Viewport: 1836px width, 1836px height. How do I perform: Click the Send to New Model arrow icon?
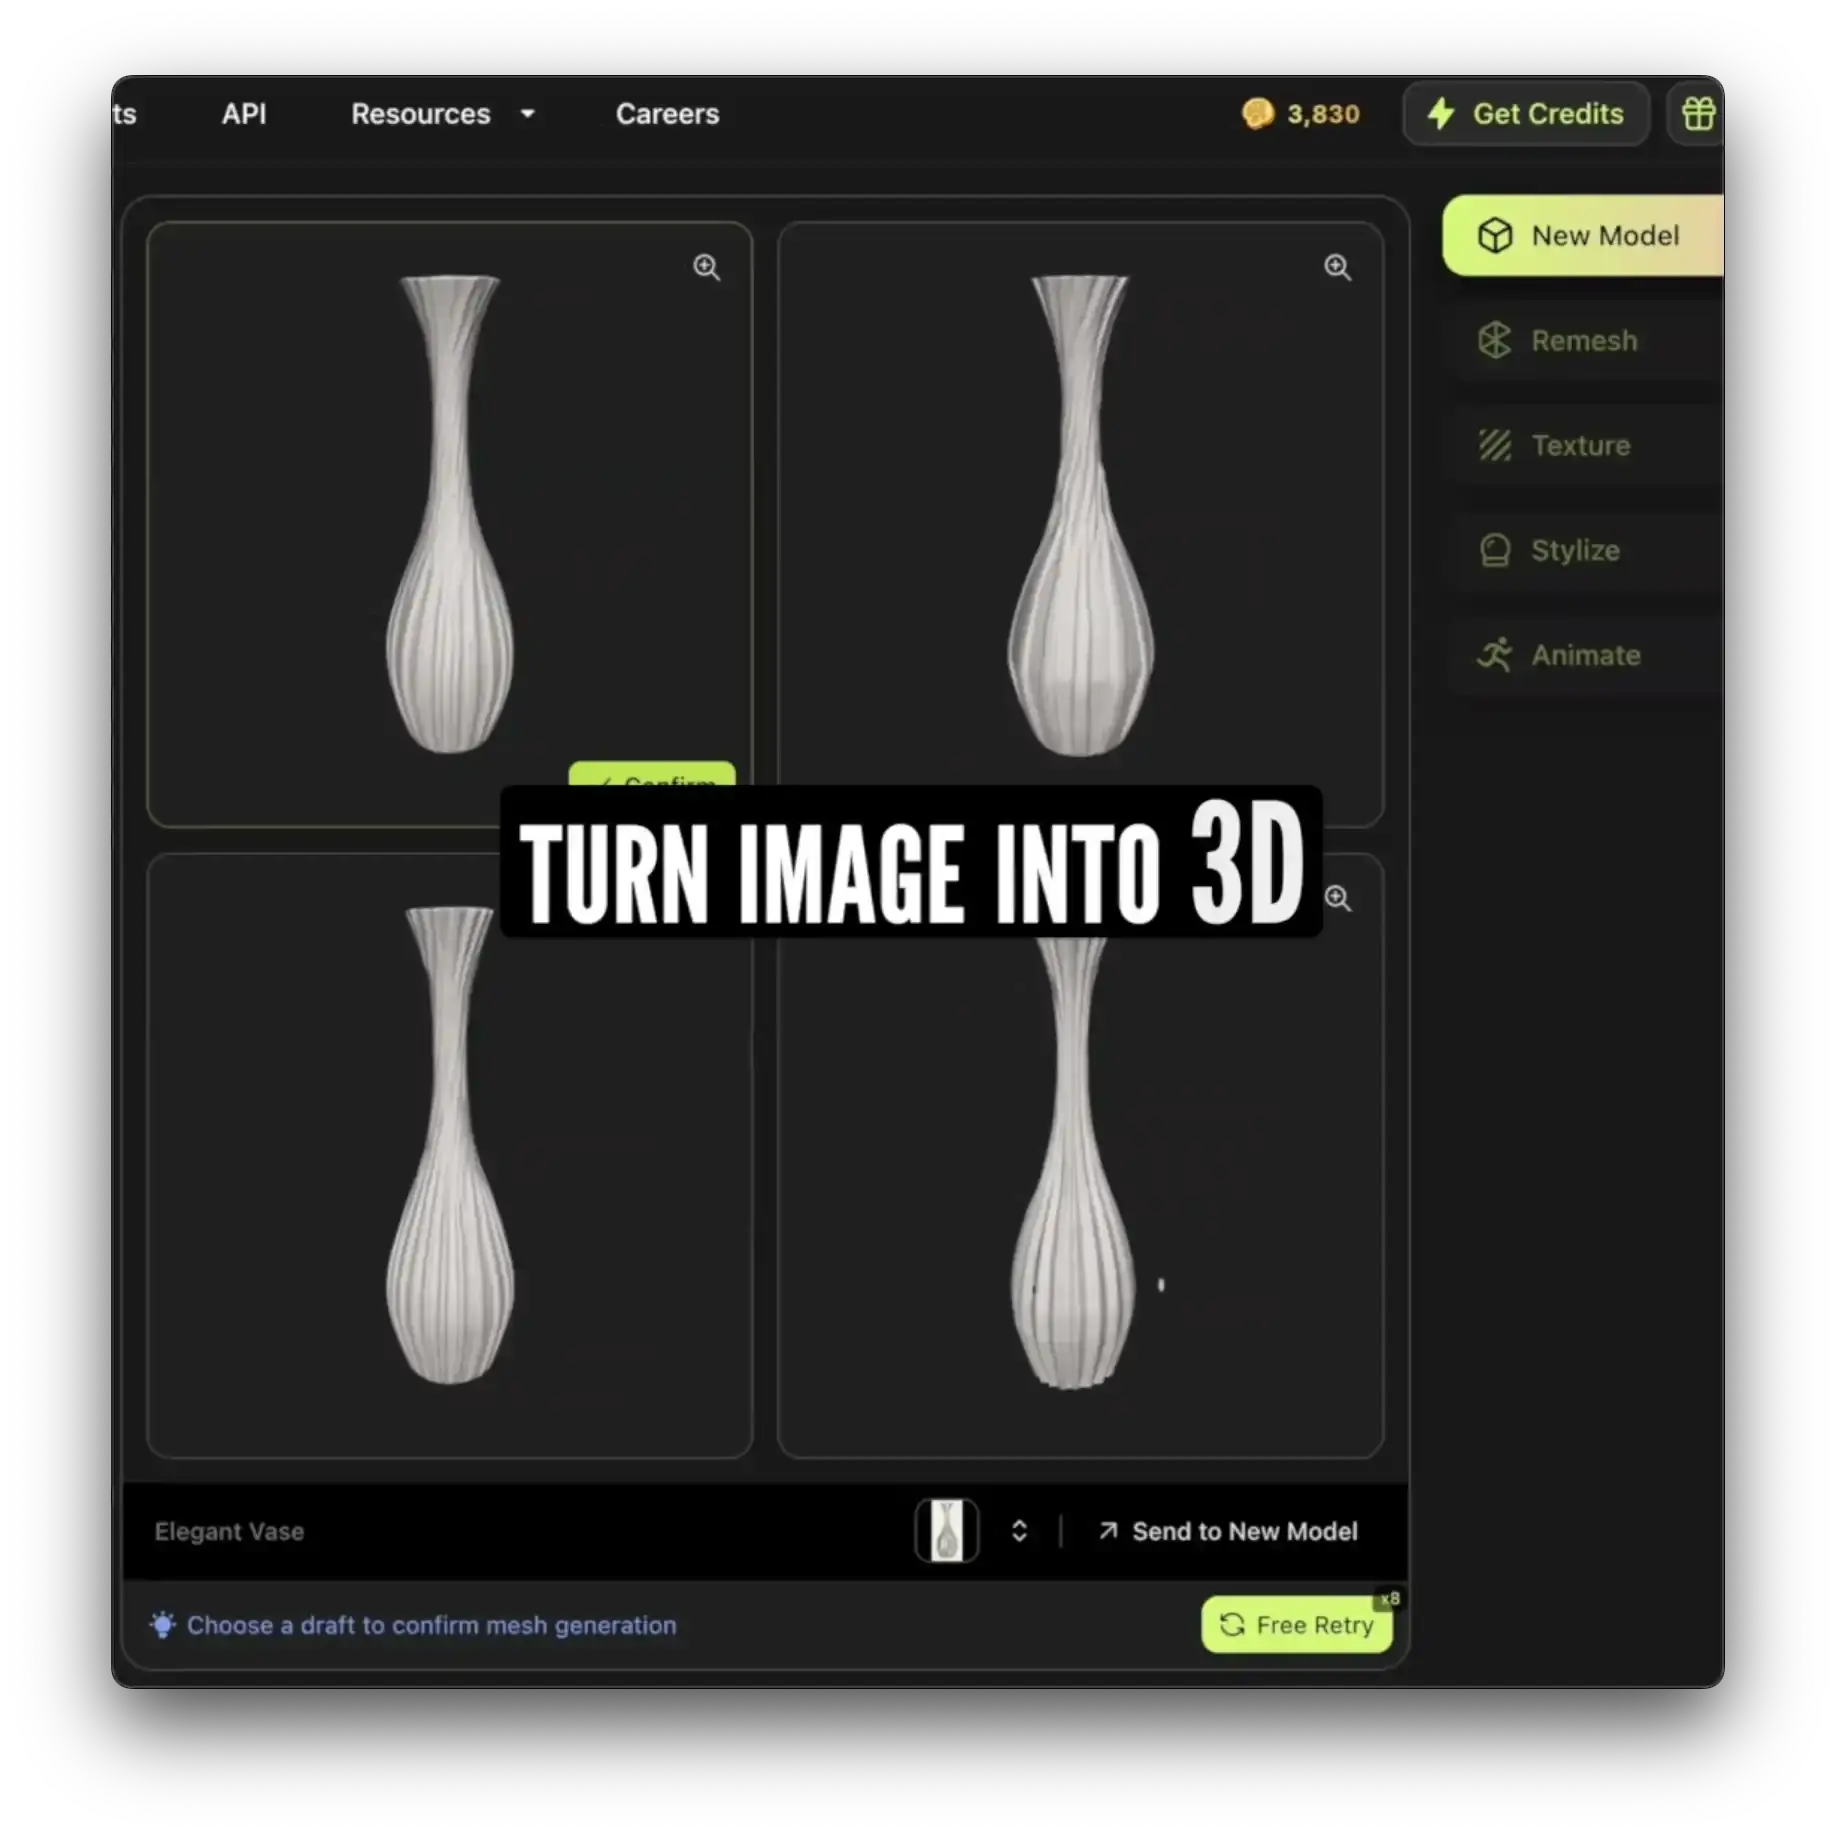[x=1107, y=1531]
